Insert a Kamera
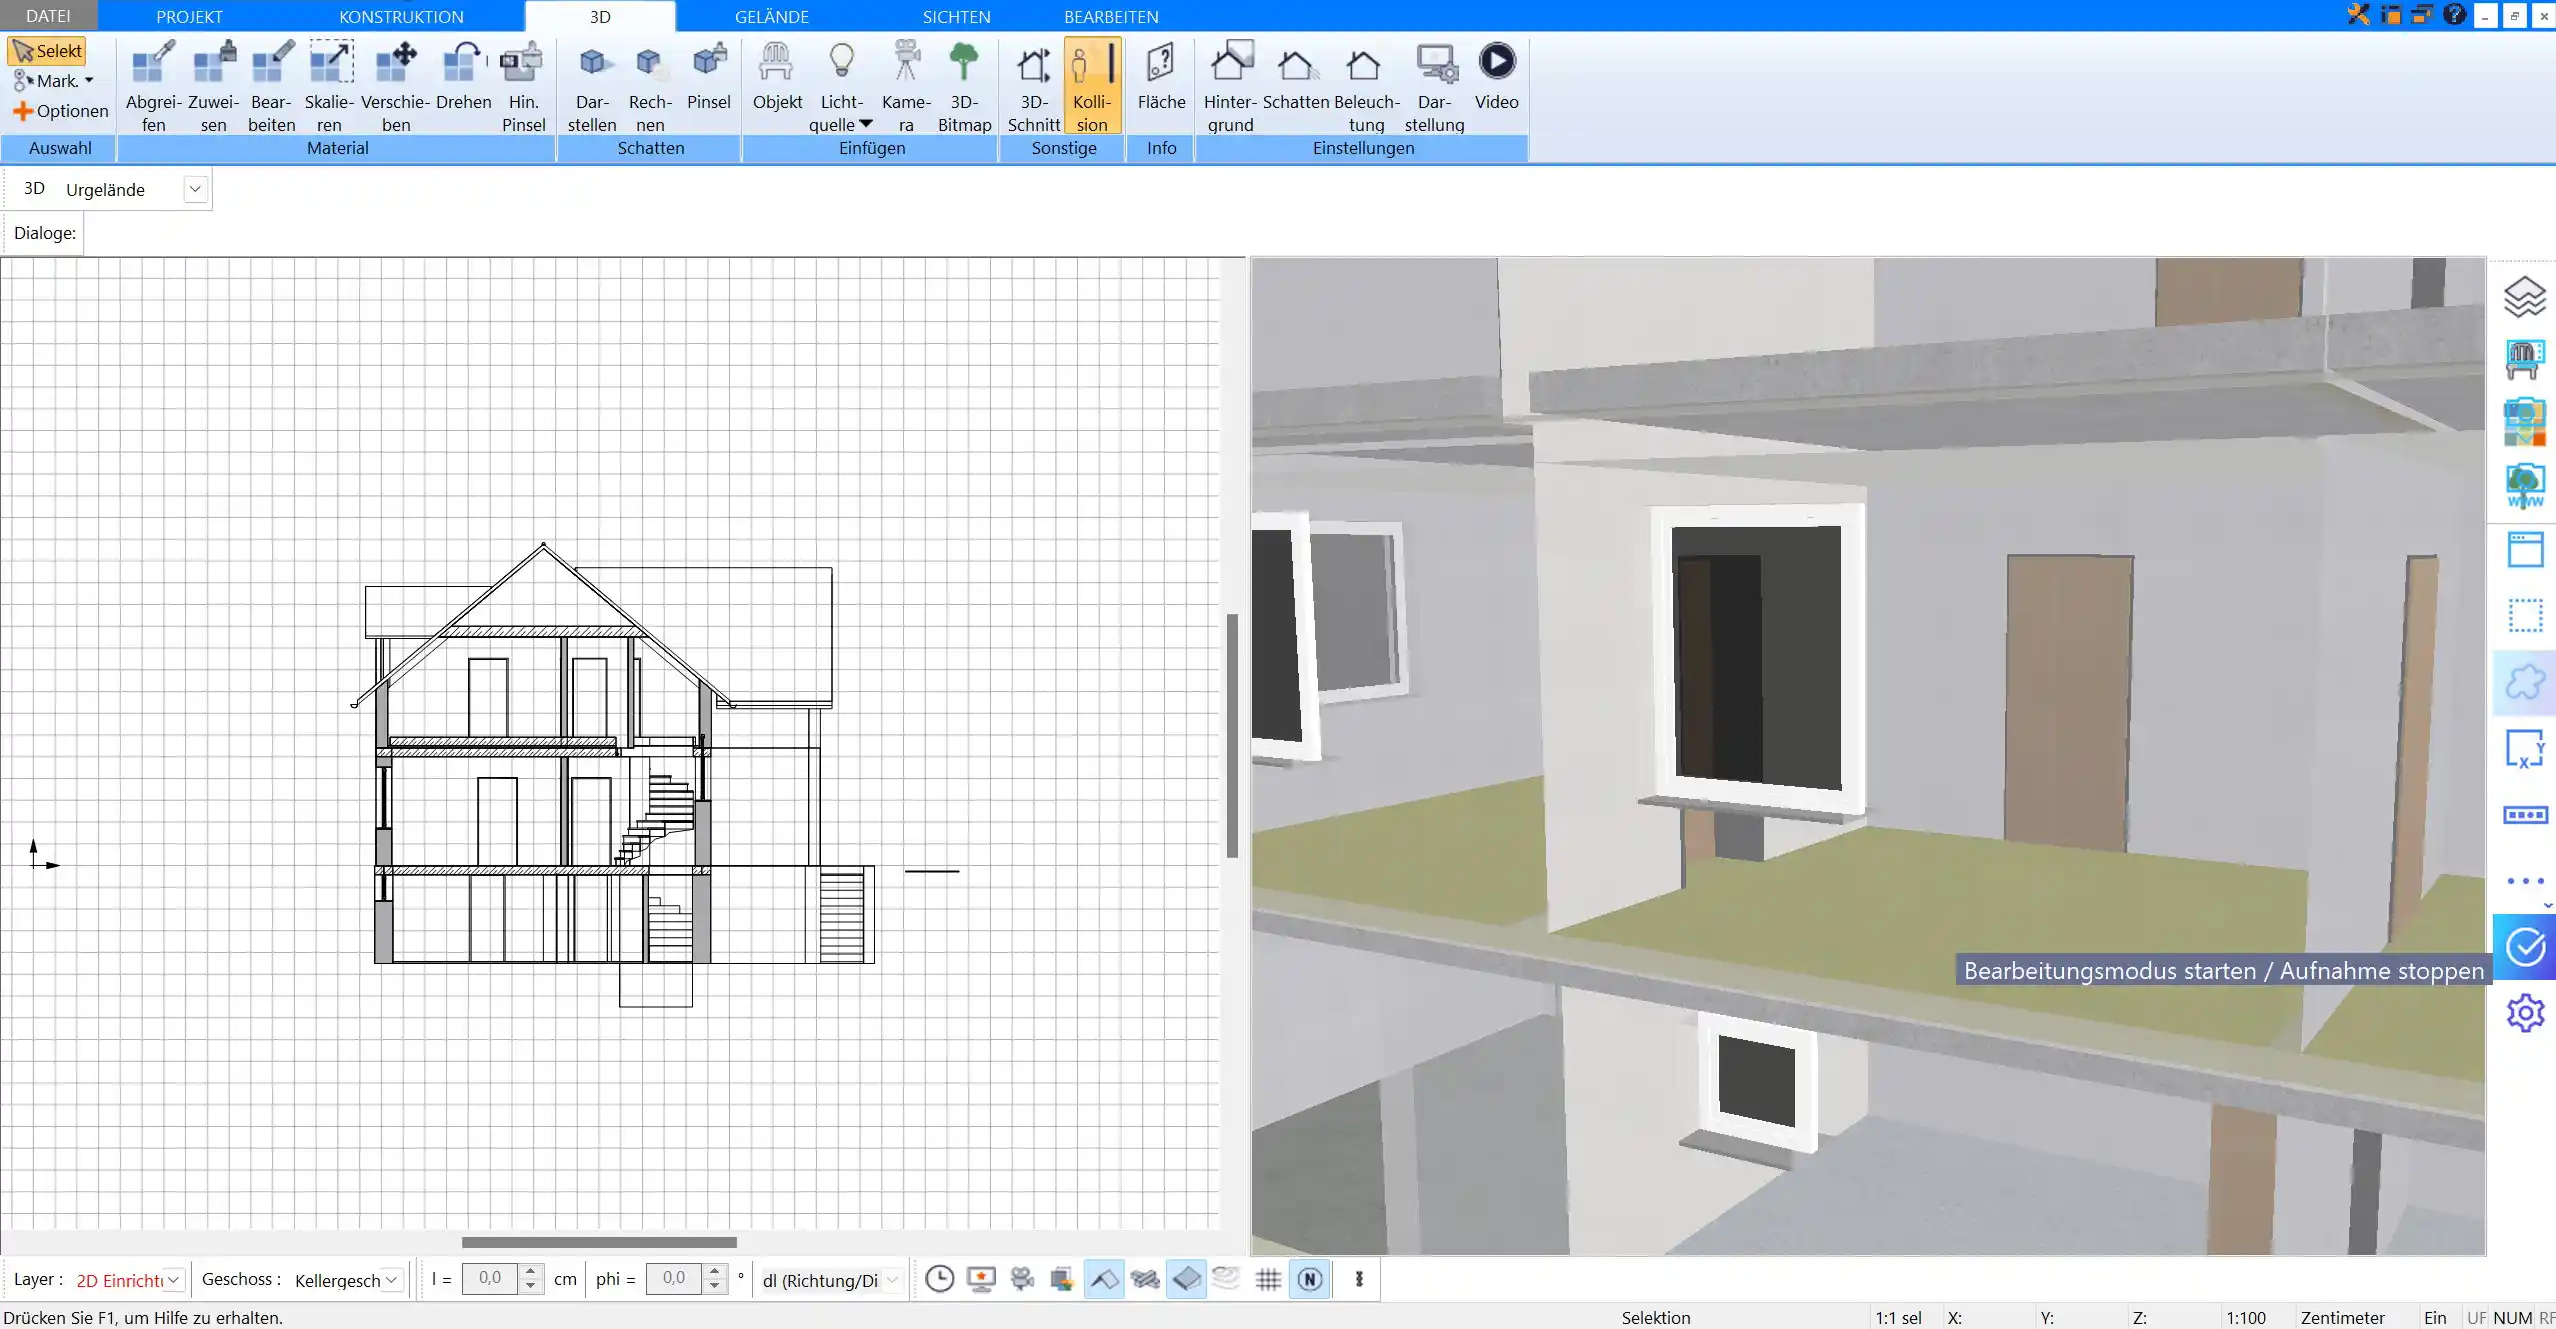This screenshot has width=2556, height=1329. [906, 86]
